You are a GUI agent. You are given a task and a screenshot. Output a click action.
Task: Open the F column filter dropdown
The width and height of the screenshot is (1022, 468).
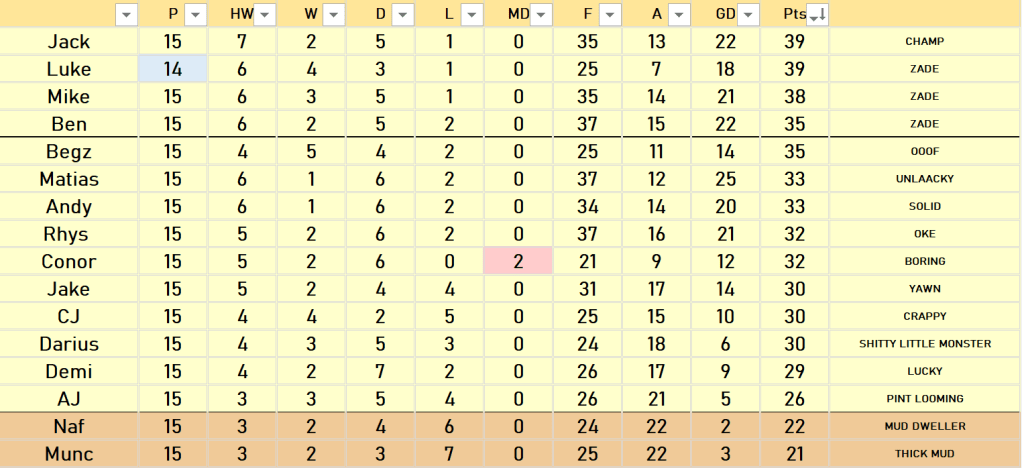click(610, 15)
